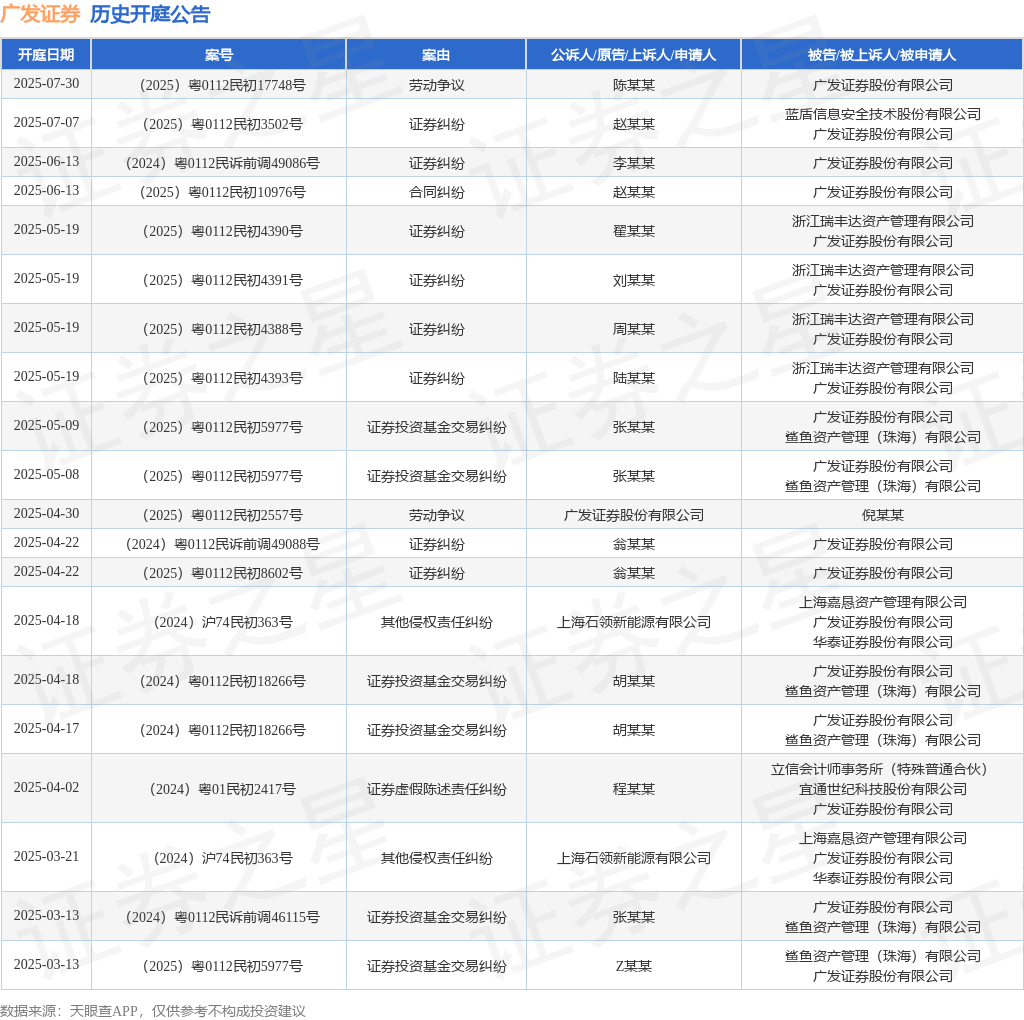Click the 证券虚假陈述责任纠纷 cell
Screen dimensions: 1024x1020
tap(436, 789)
